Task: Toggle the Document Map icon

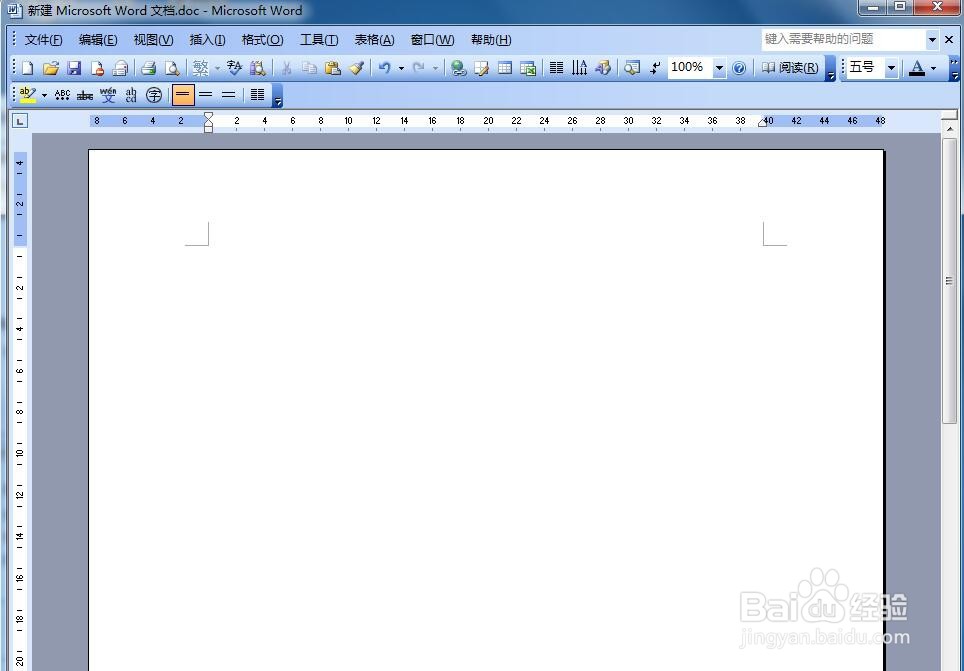Action: [x=632, y=68]
